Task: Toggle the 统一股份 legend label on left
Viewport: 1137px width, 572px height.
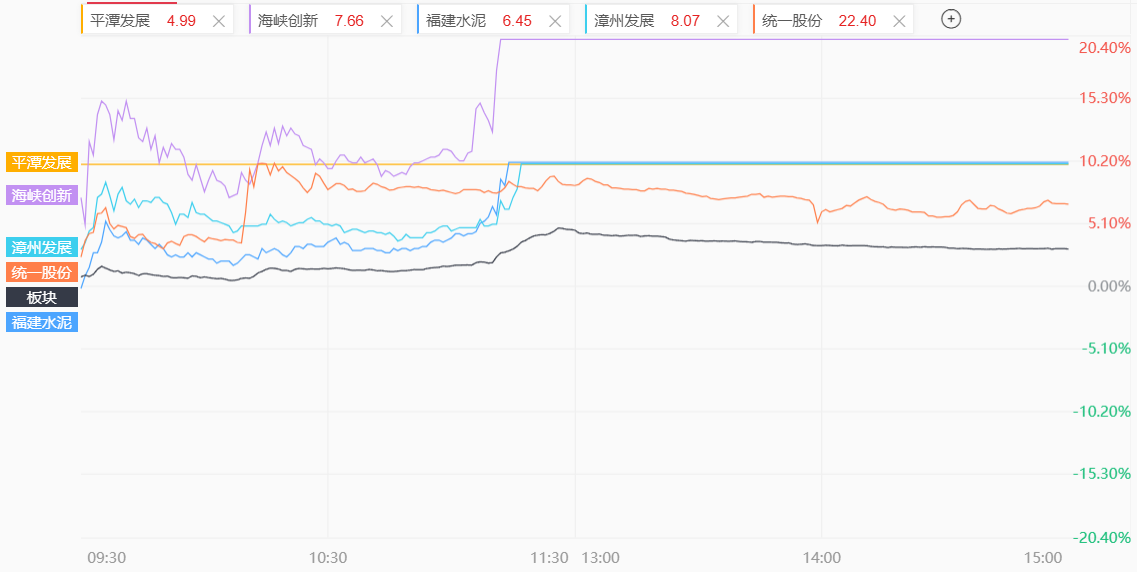Action: (41, 273)
